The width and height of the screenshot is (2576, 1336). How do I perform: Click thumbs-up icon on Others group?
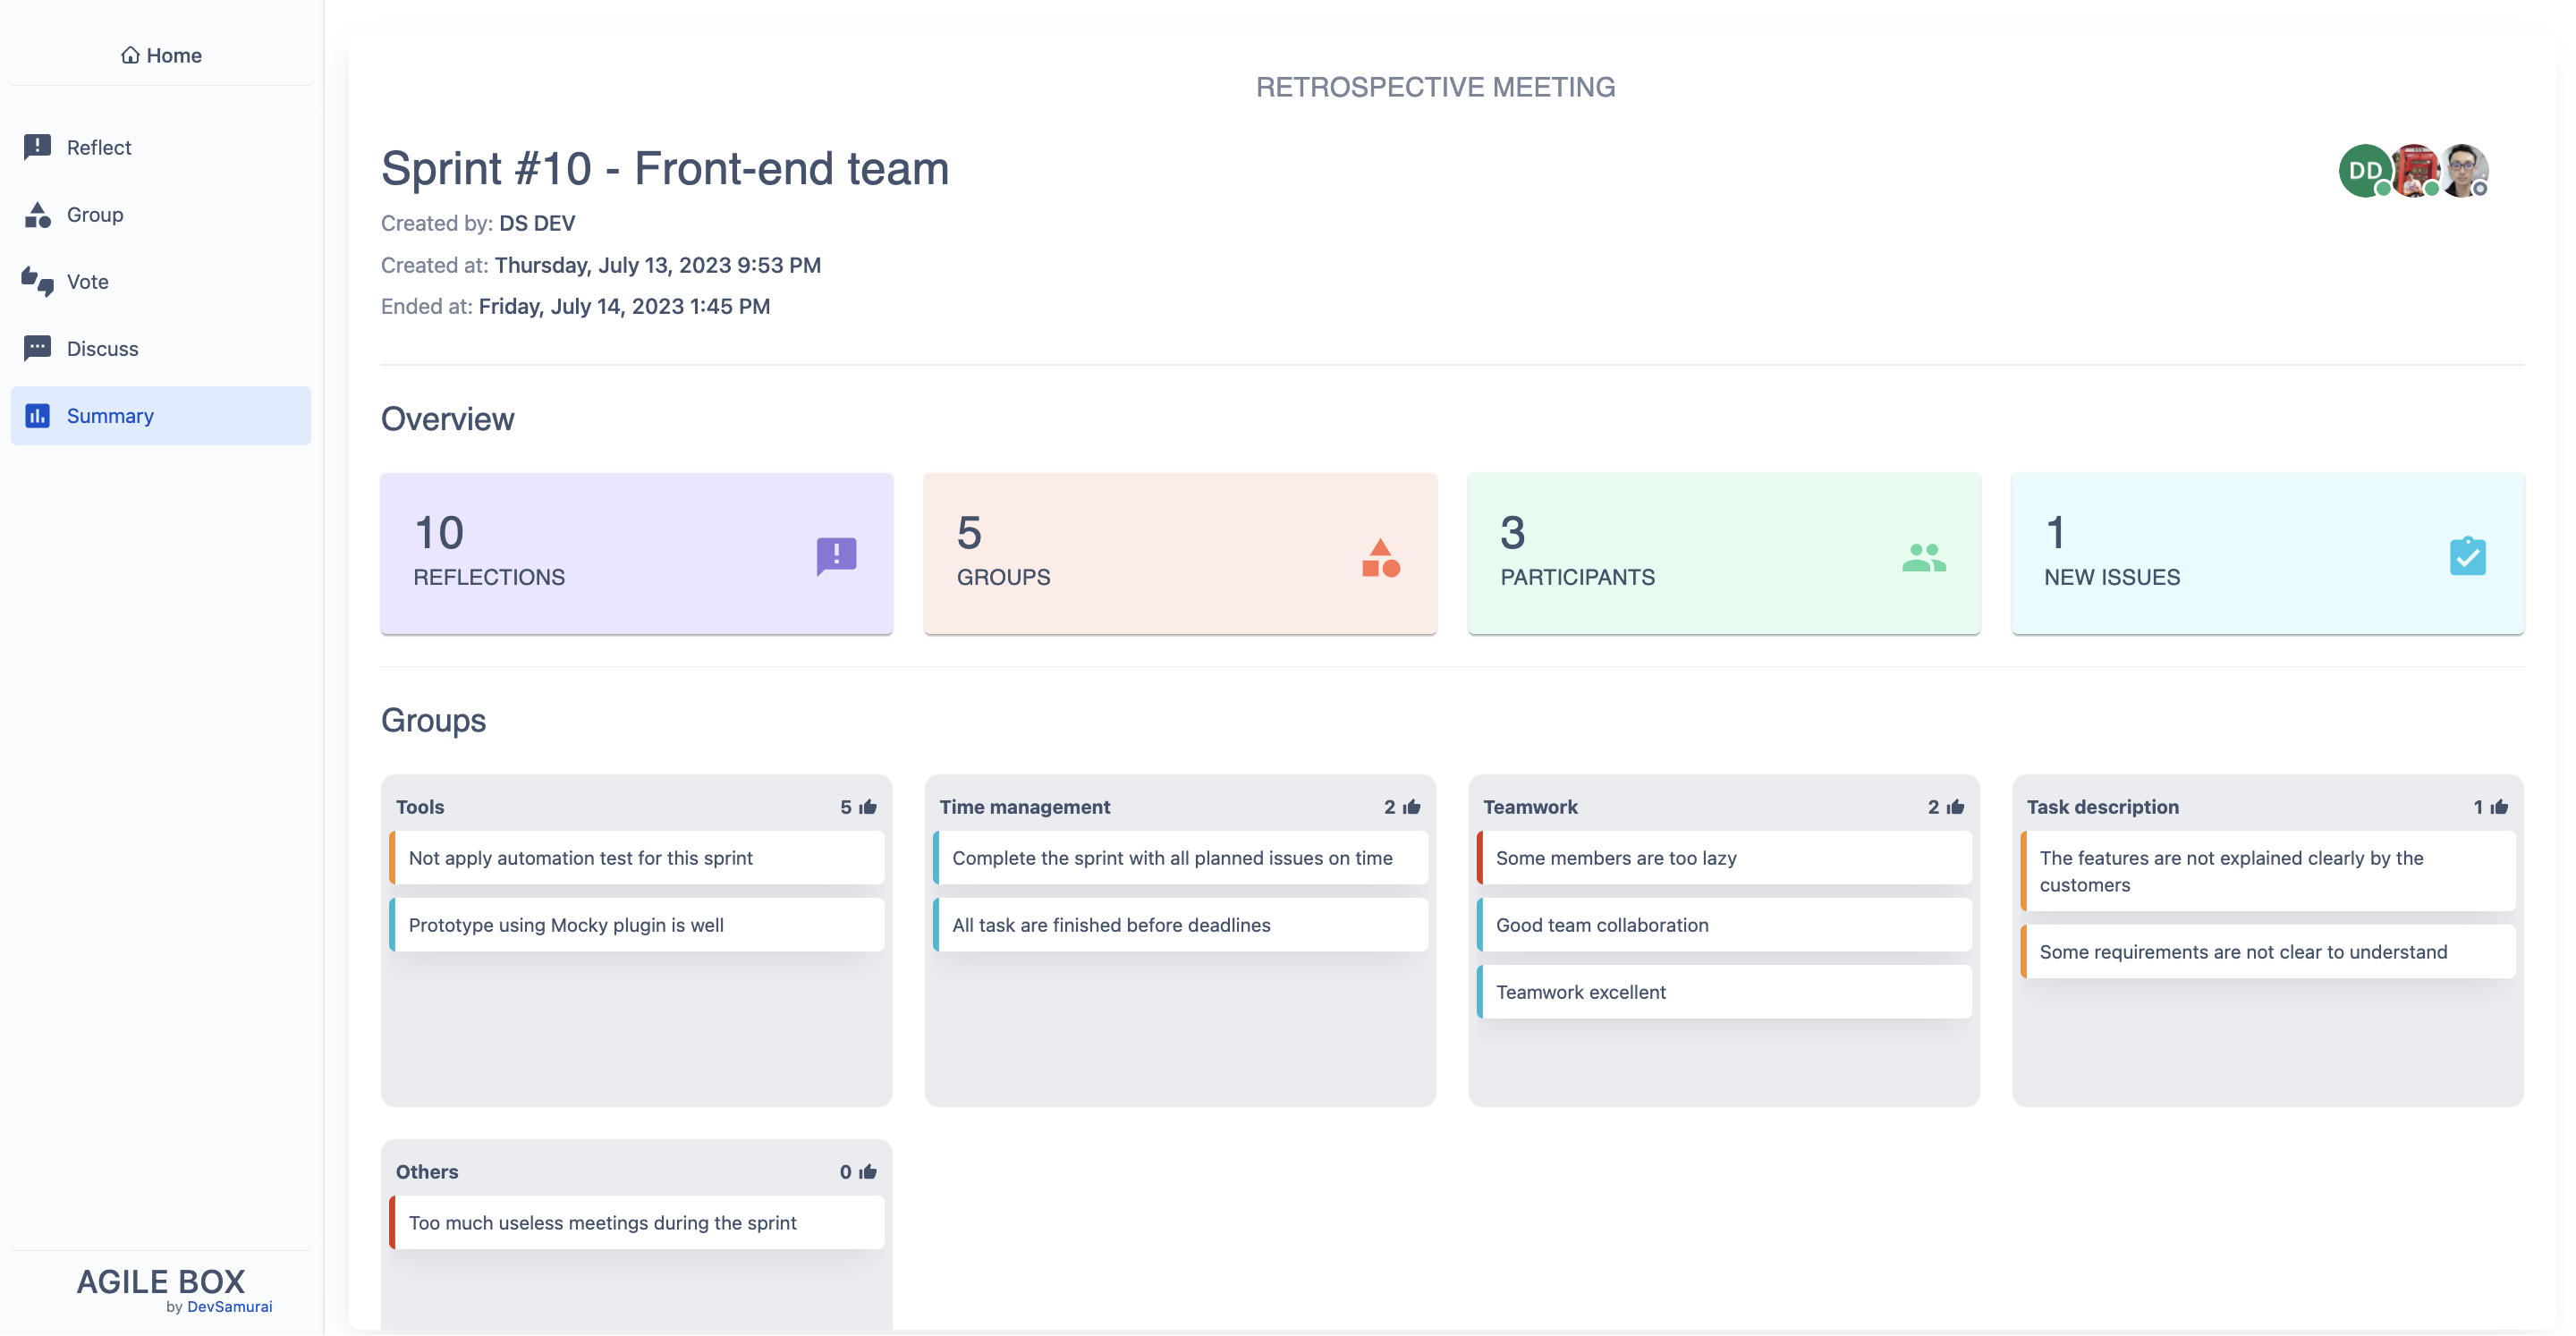(868, 1172)
